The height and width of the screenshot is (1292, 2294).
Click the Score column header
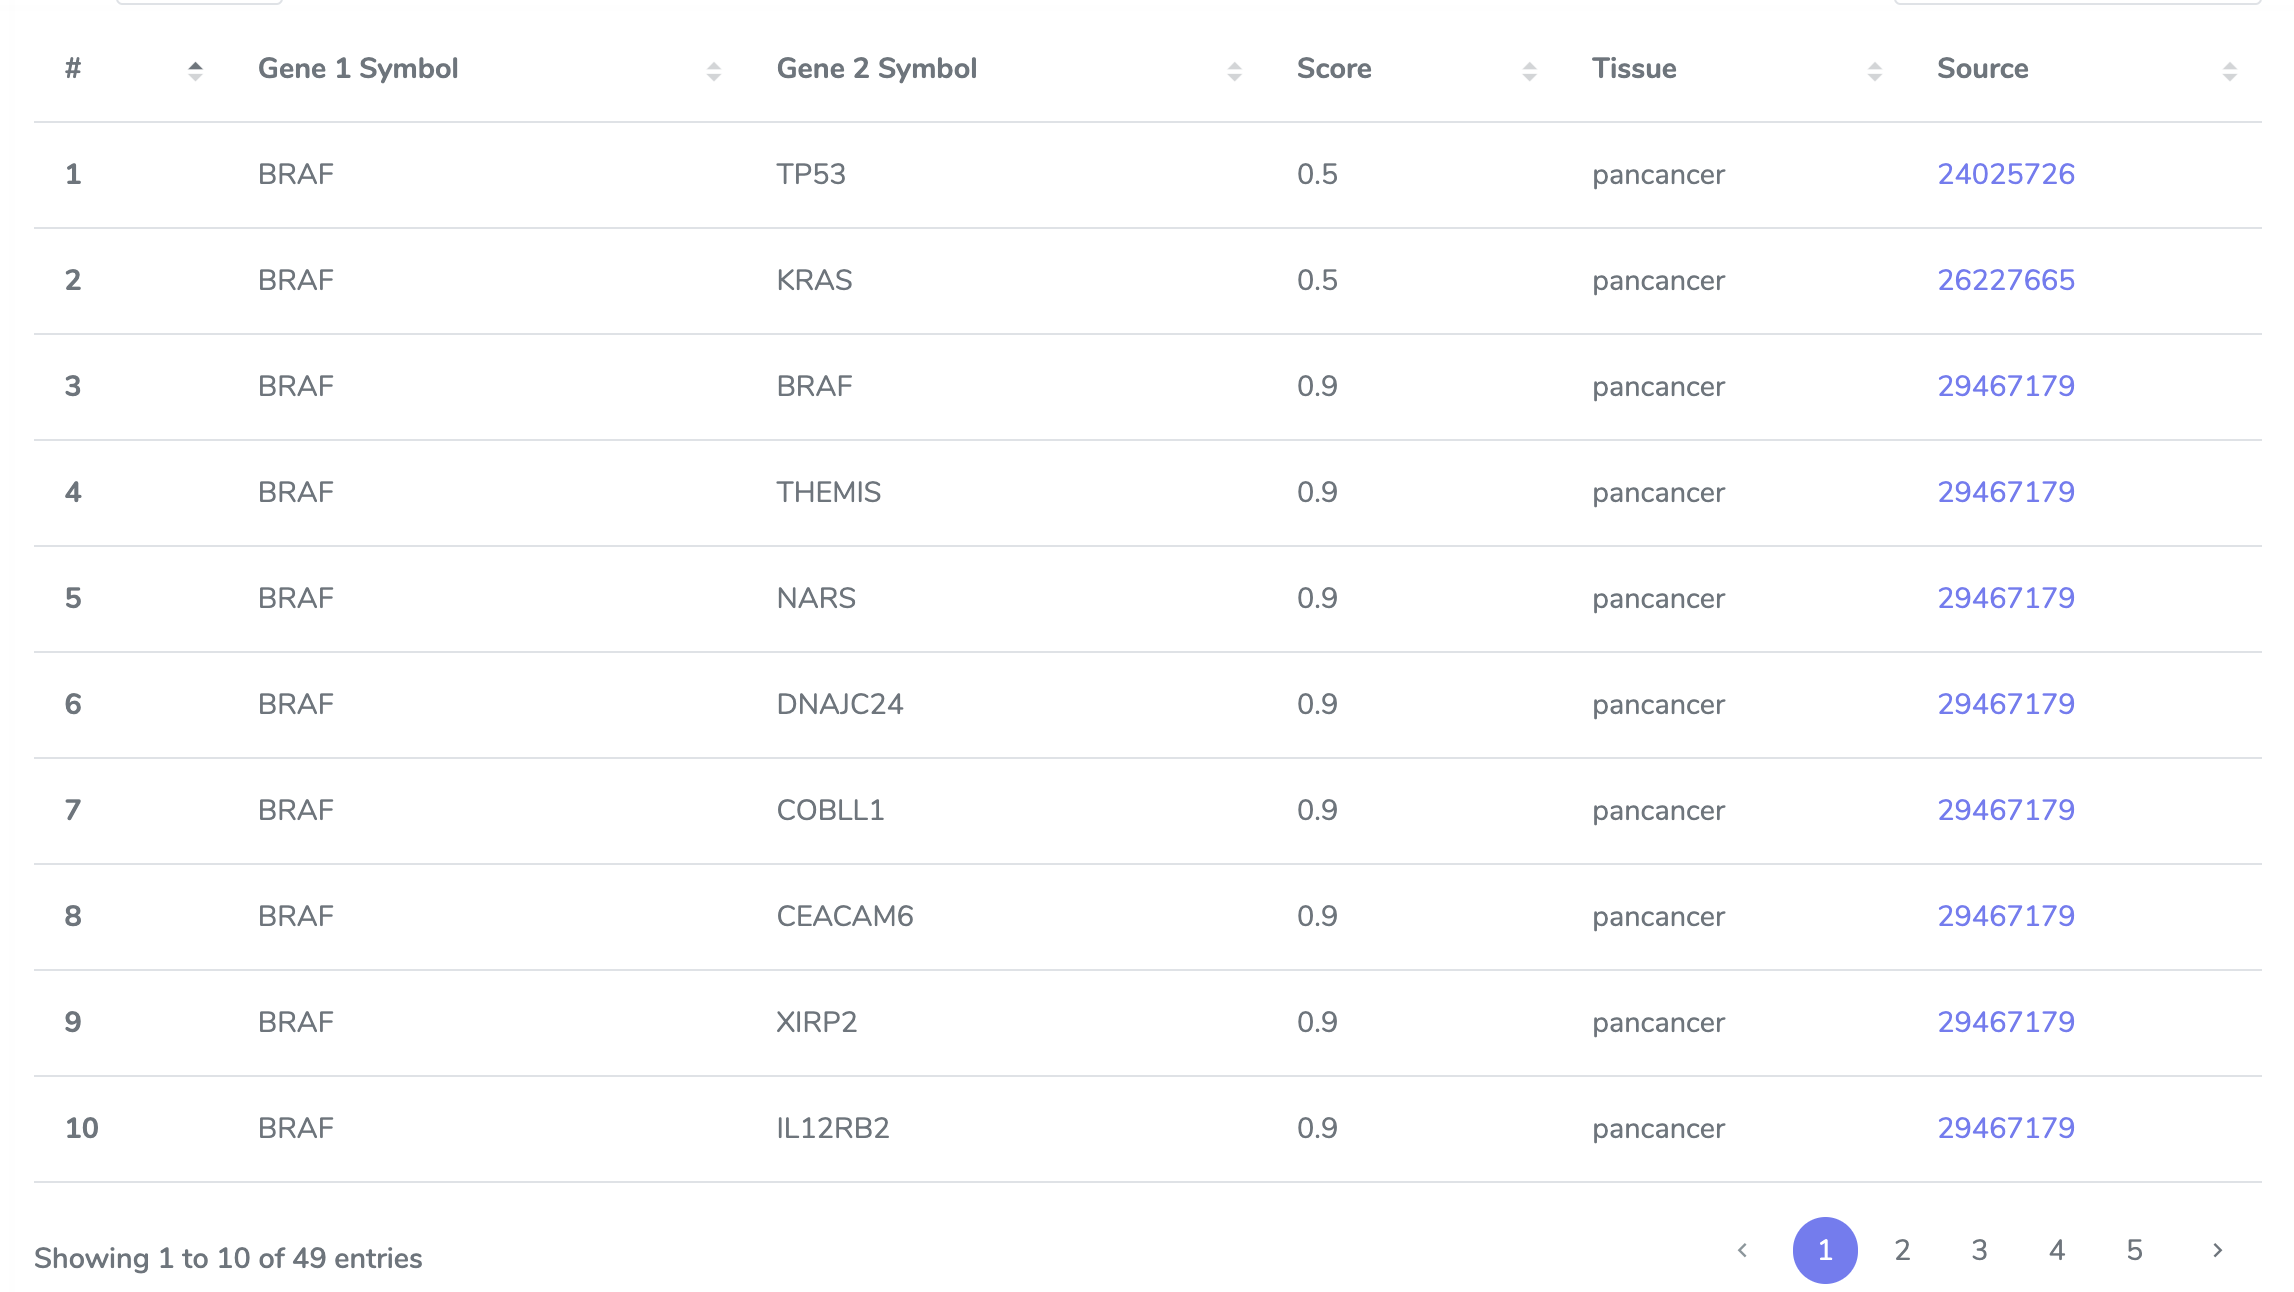pyautogui.click(x=1334, y=68)
